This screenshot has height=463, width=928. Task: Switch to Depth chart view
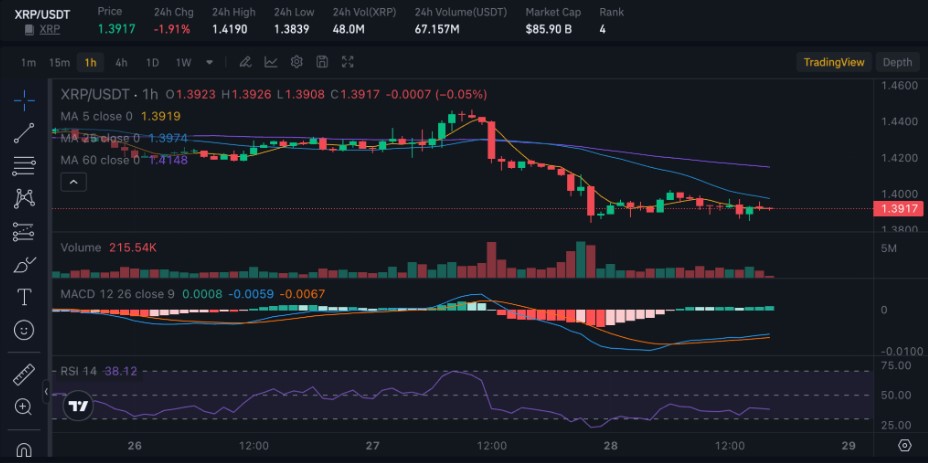coord(897,62)
